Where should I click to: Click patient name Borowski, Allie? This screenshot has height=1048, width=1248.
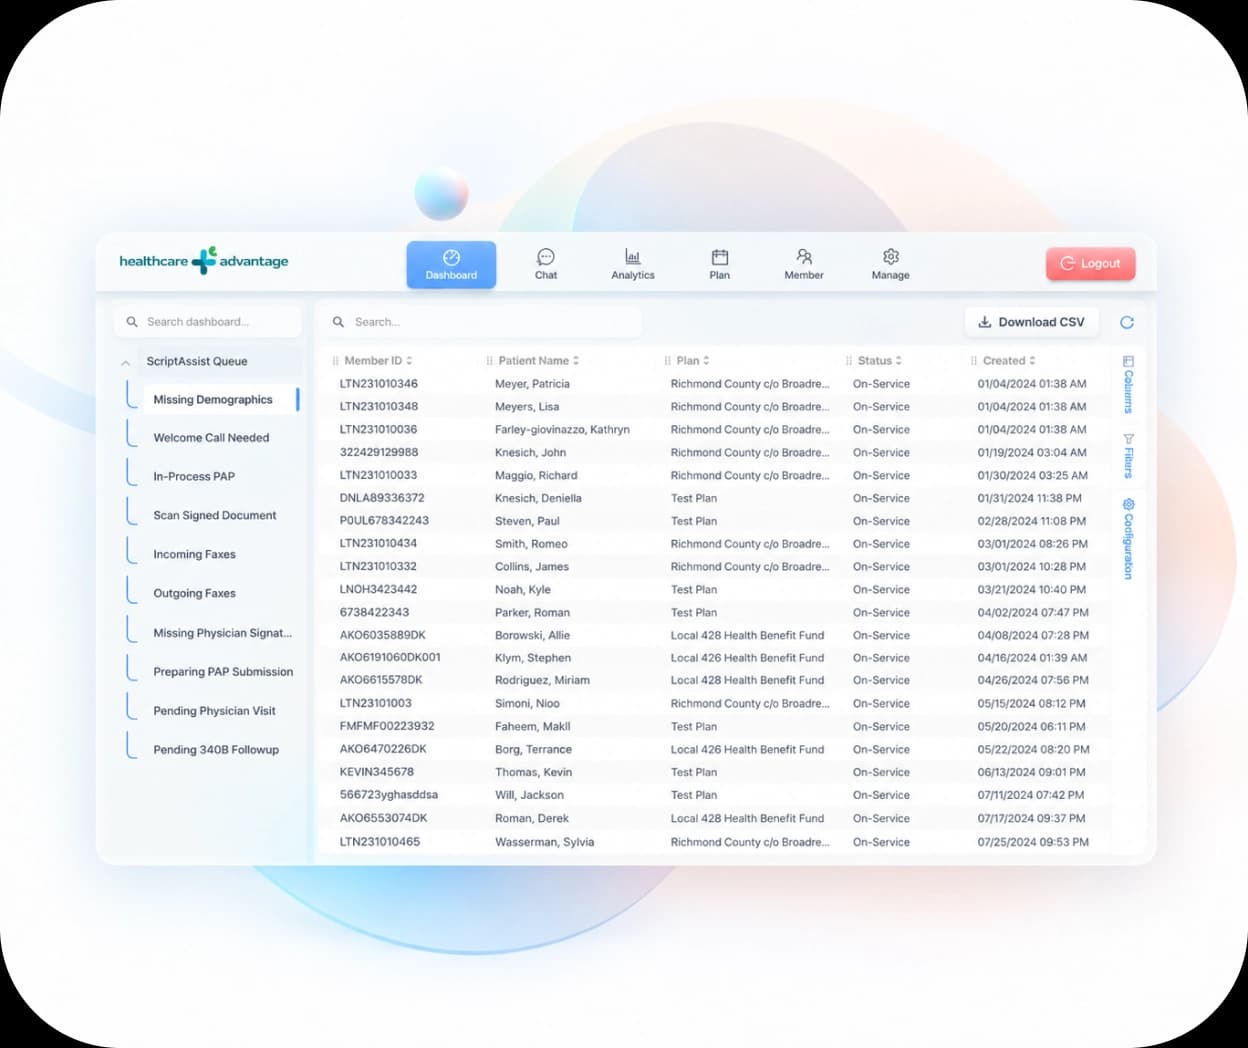click(532, 636)
